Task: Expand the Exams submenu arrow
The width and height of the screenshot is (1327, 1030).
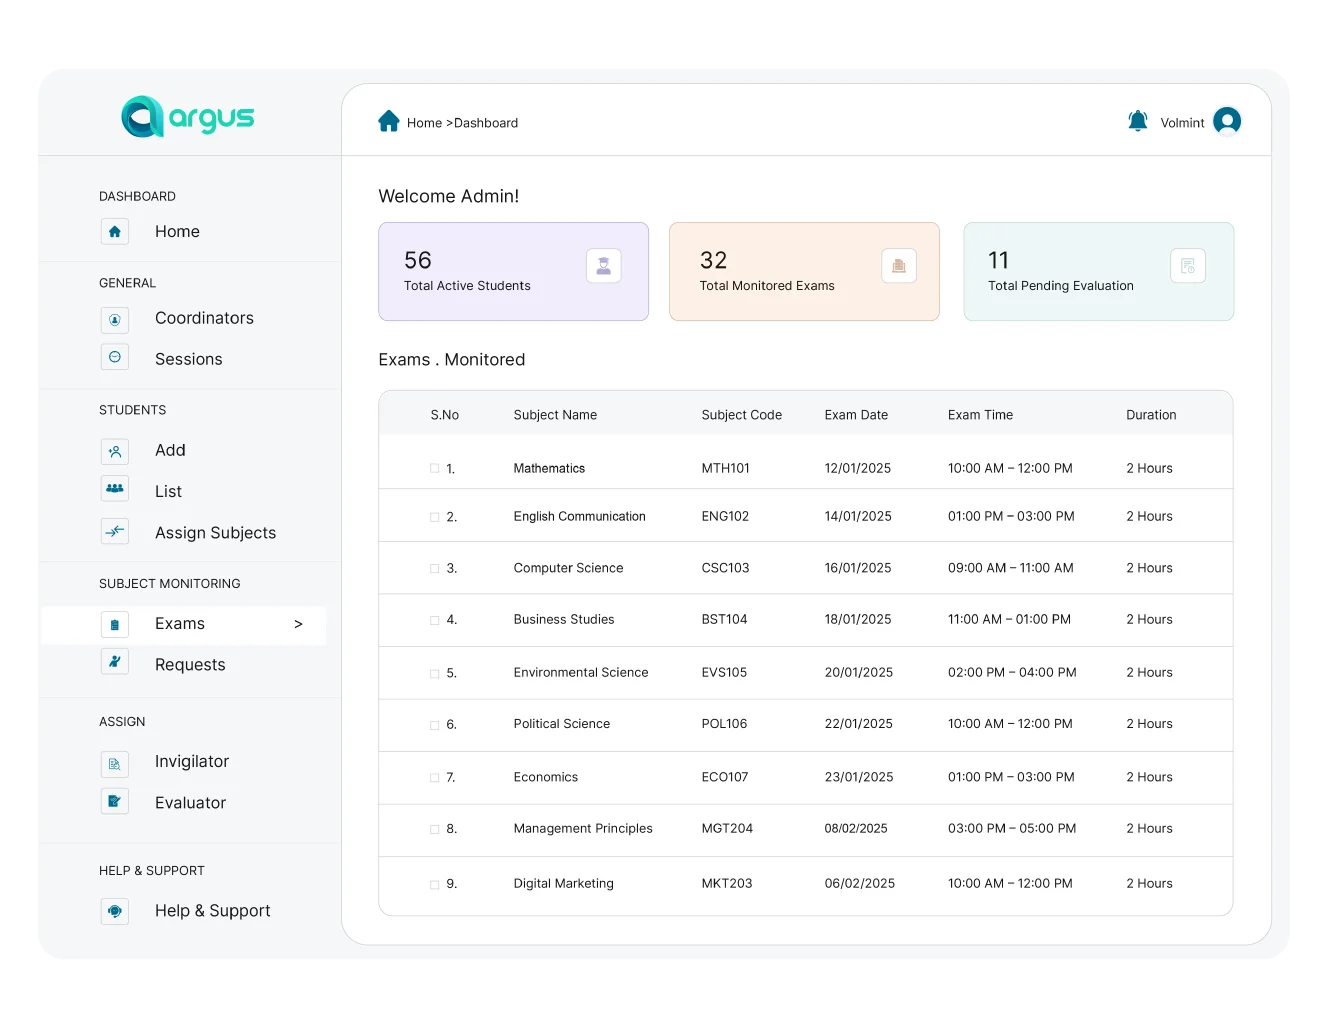Action: pos(298,624)
